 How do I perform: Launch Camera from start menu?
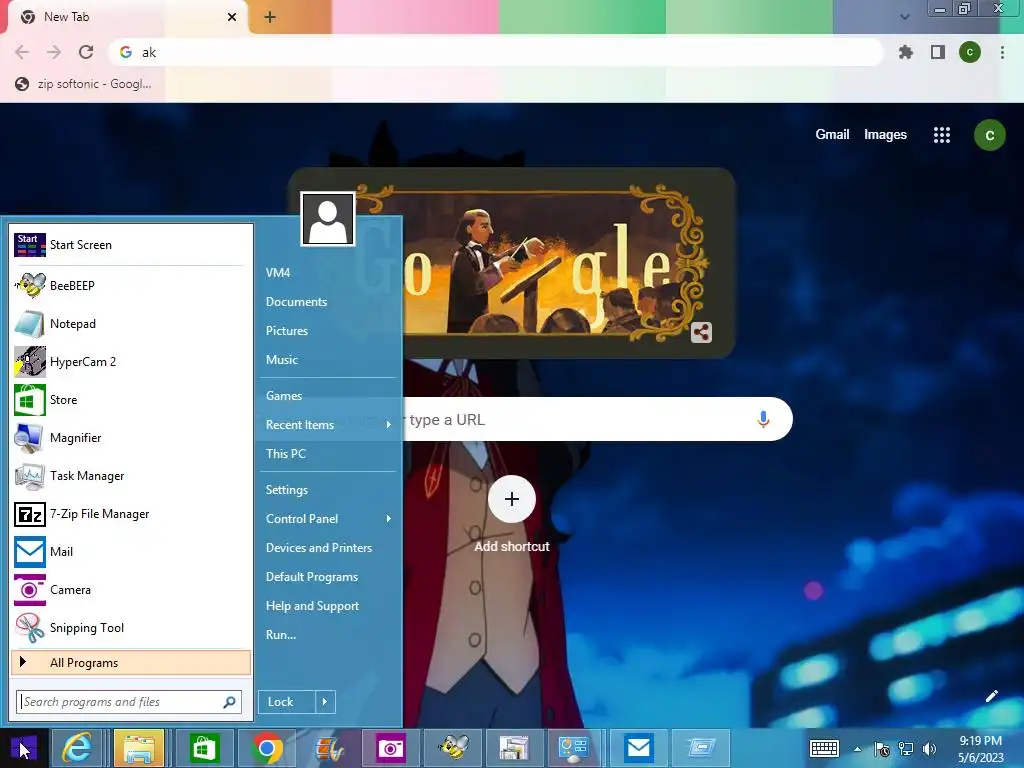(x=131, y=590)
